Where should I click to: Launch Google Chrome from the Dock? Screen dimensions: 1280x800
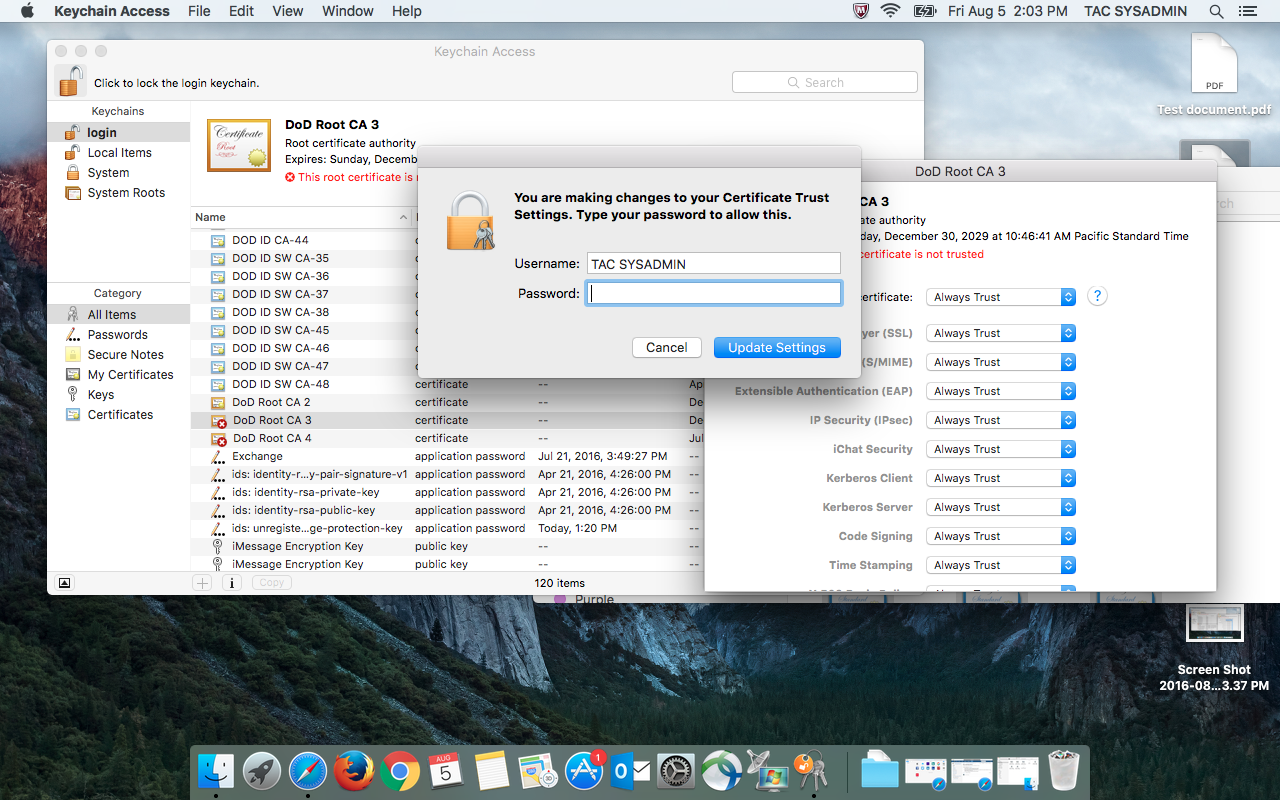click(x=400, y=771)
